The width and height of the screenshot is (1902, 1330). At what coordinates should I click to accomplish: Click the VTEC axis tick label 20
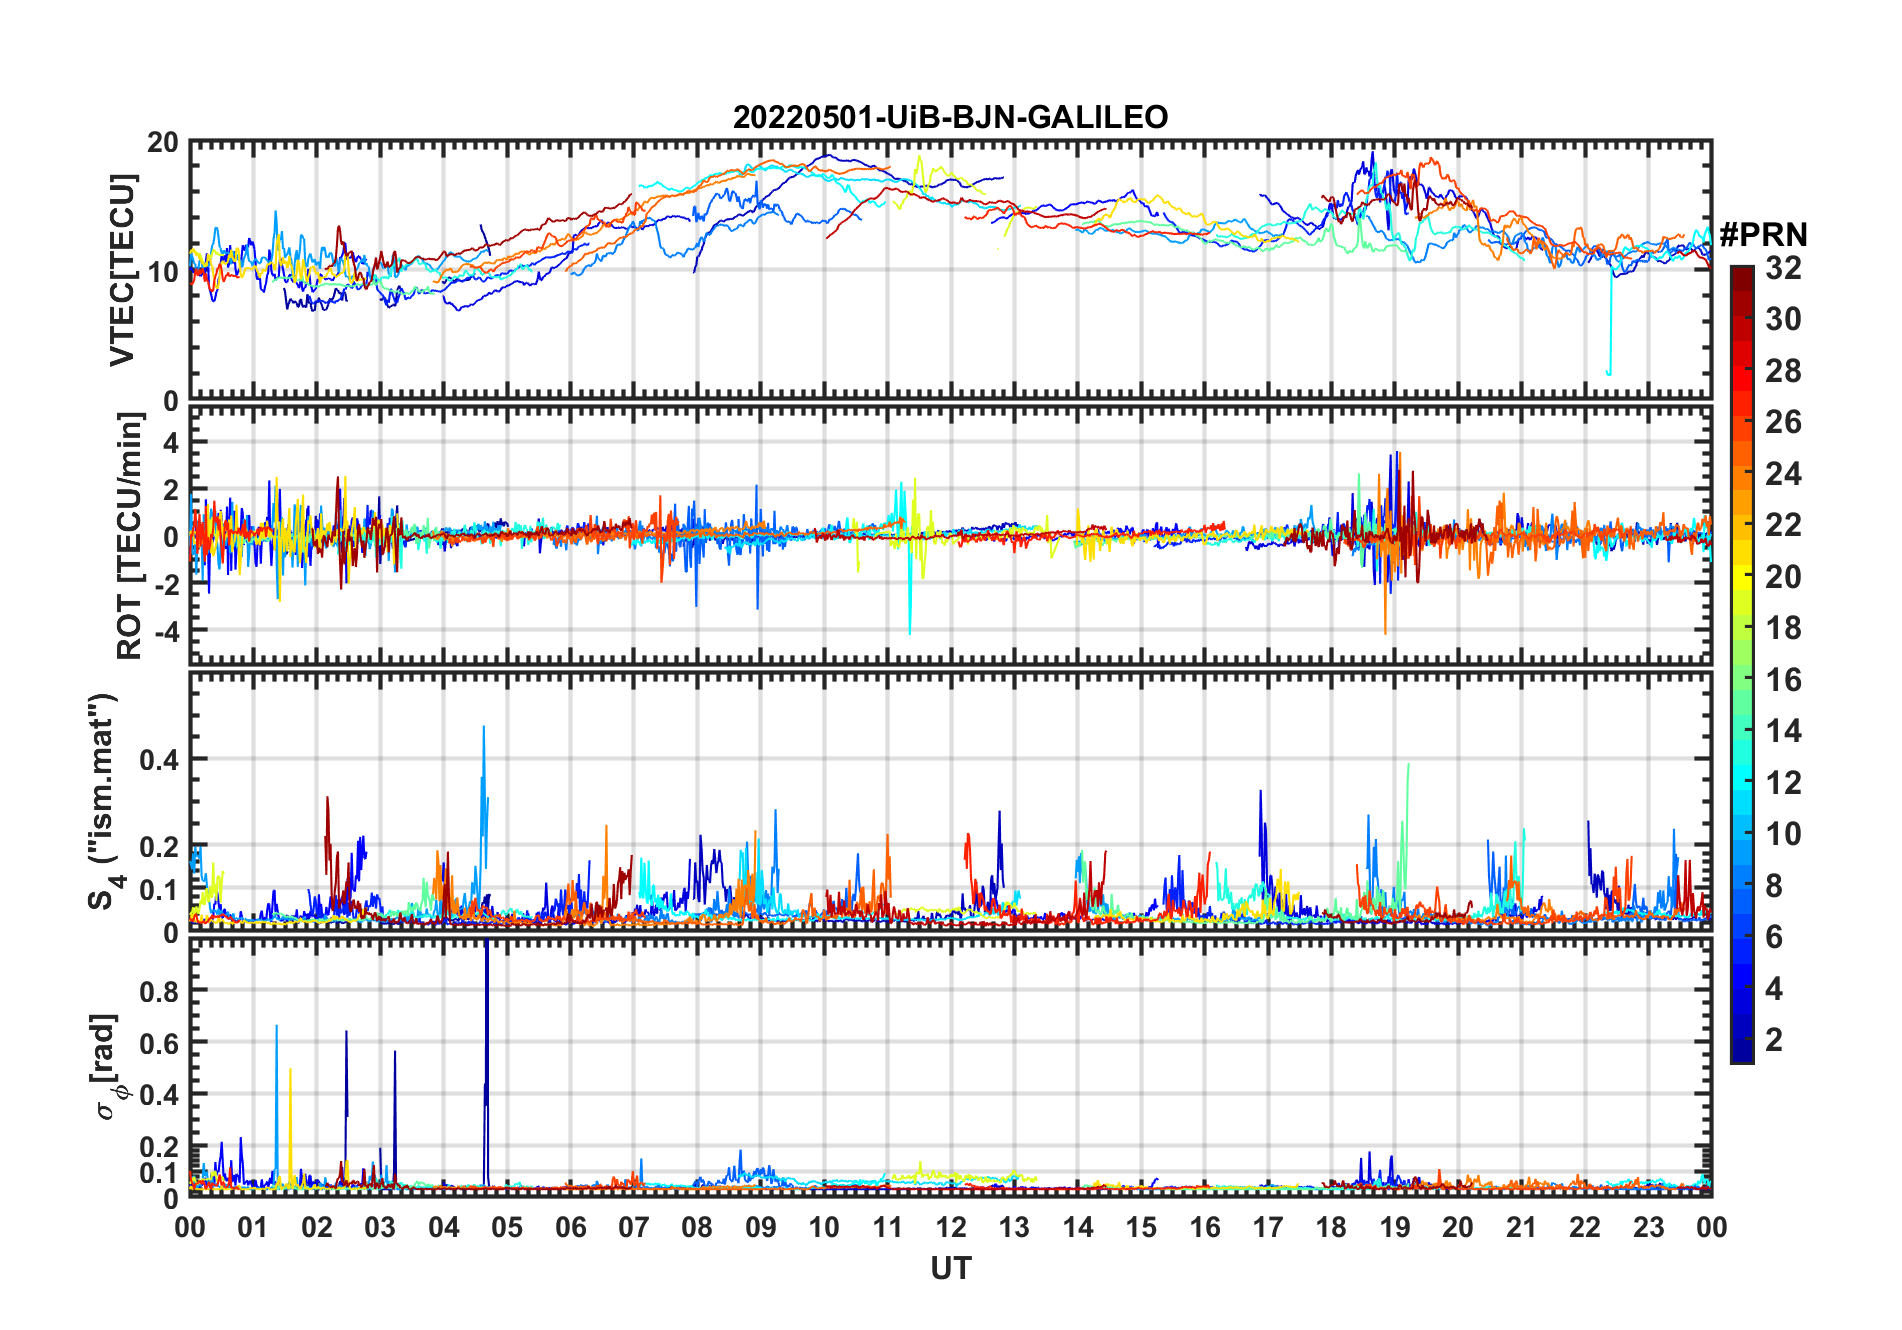[163, 143]
